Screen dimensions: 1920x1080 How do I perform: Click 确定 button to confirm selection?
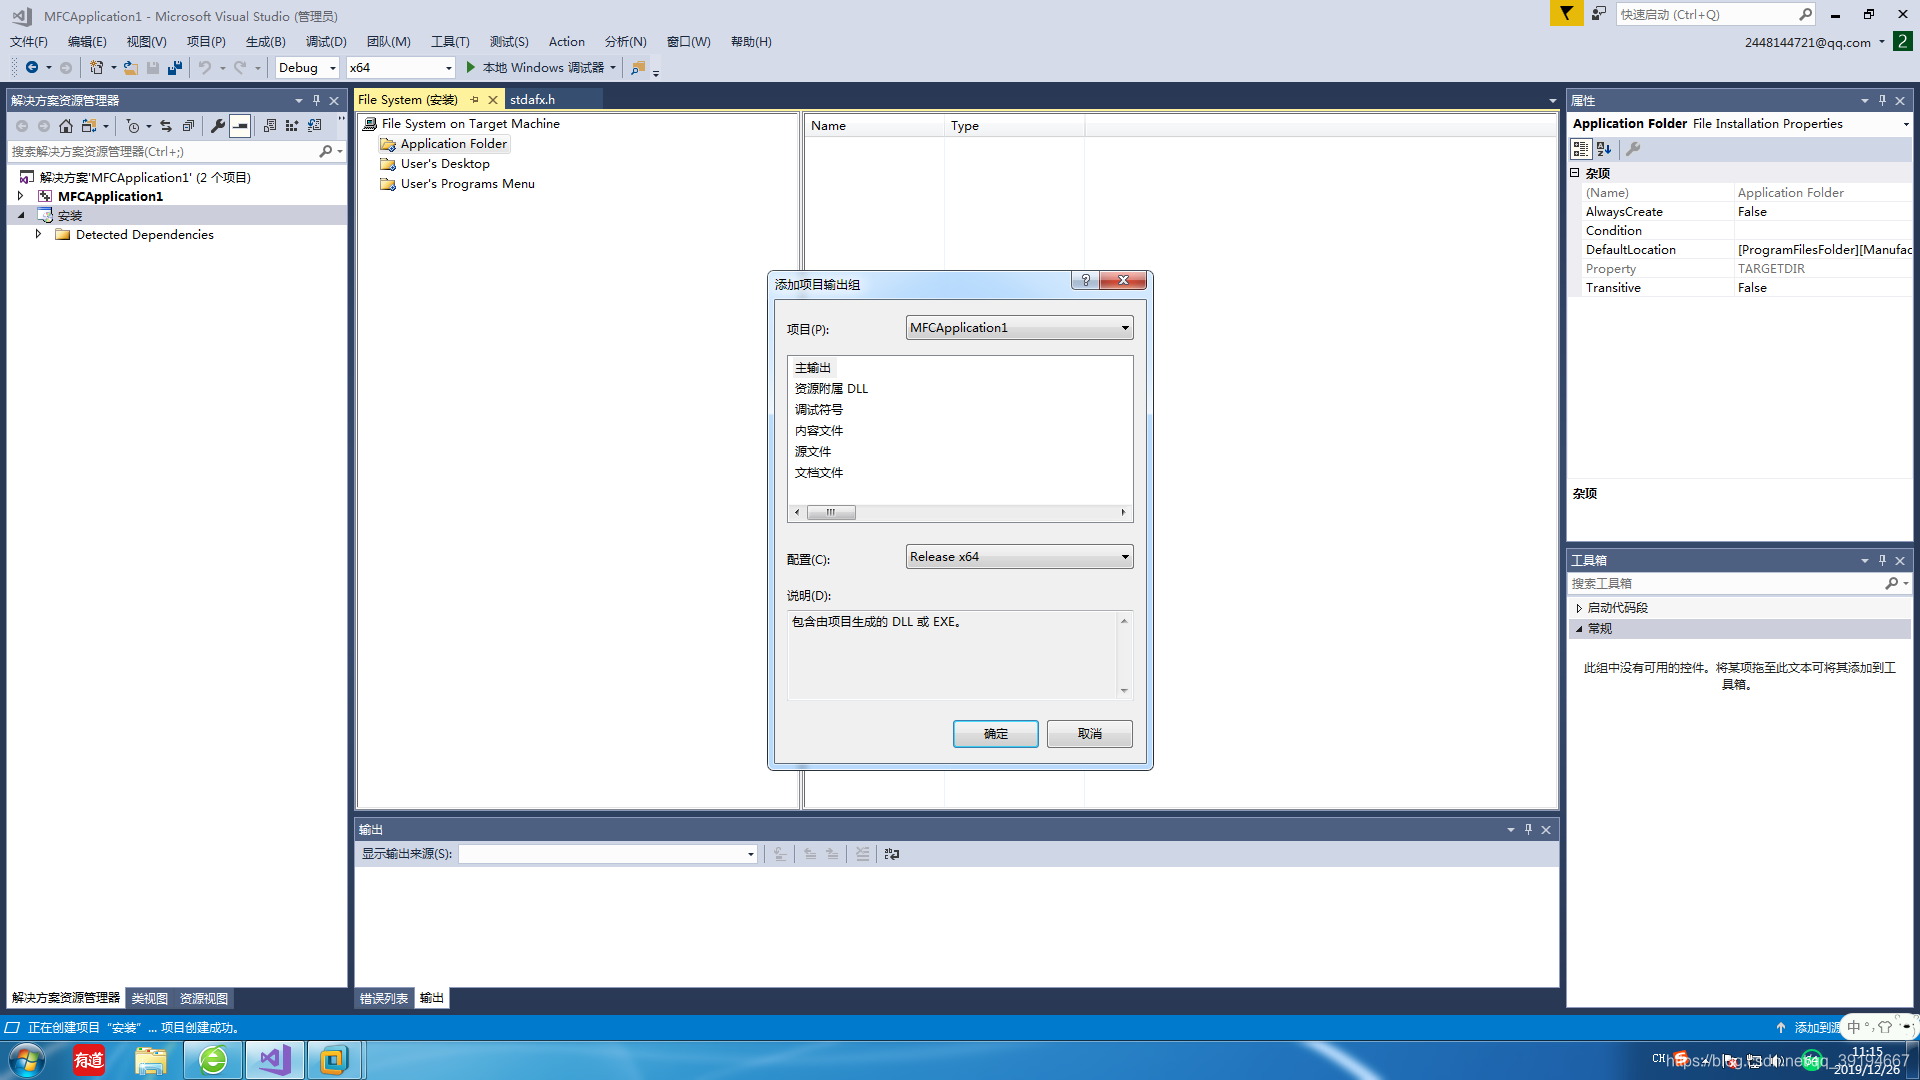pyautogui.click(x=994, y=733)
